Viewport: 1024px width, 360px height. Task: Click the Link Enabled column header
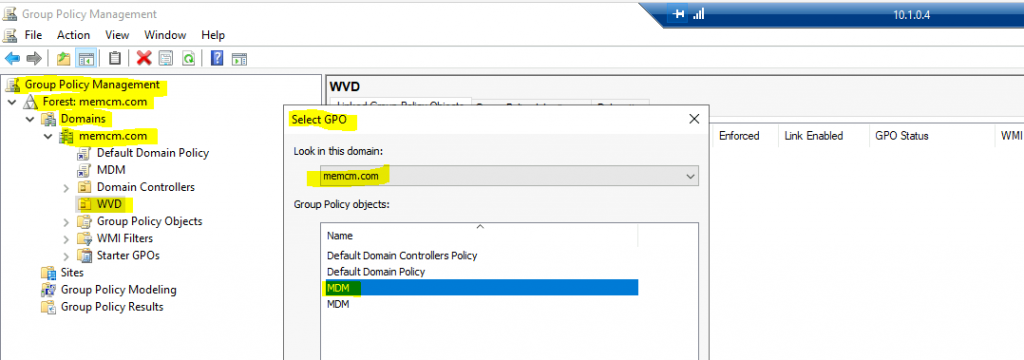pyautogui.click(x=814, y=136)
